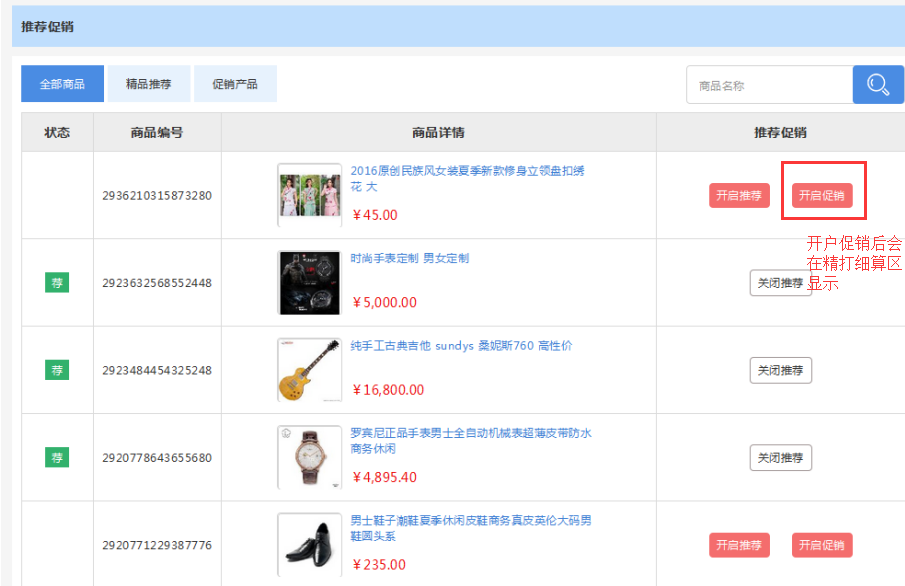Open the 罗宾尼正品手表 product link
Screen dimensions: 905x586
[471, 441]
